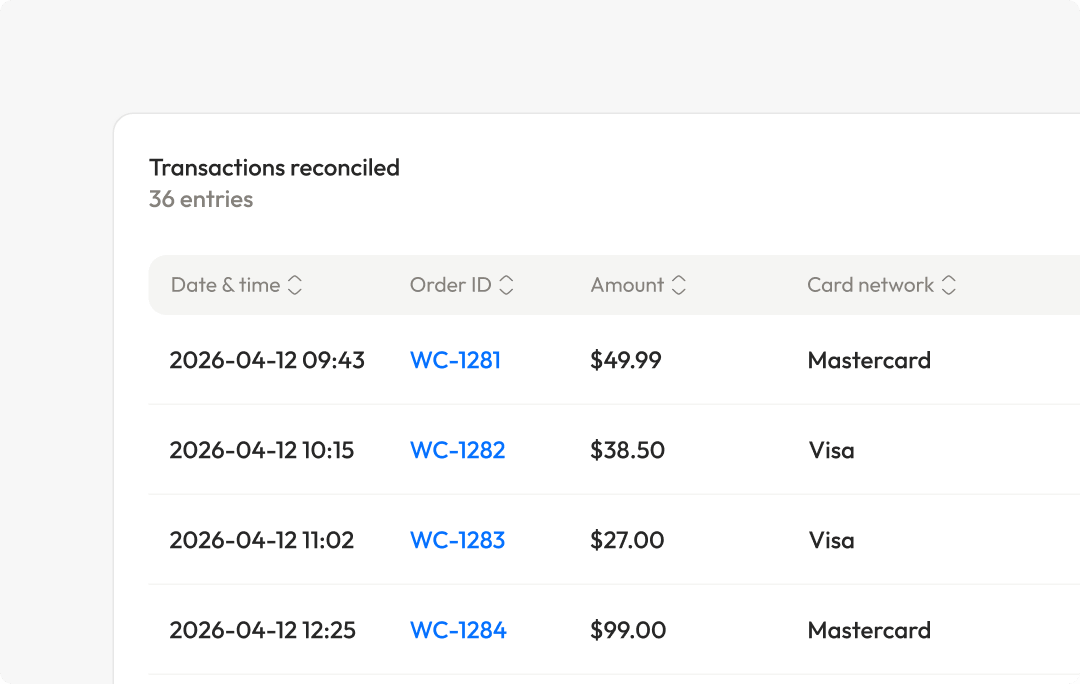Screen dimensions: 1080x684
Task: Sort by Date & time column icon
Action: tap(295, 285)
